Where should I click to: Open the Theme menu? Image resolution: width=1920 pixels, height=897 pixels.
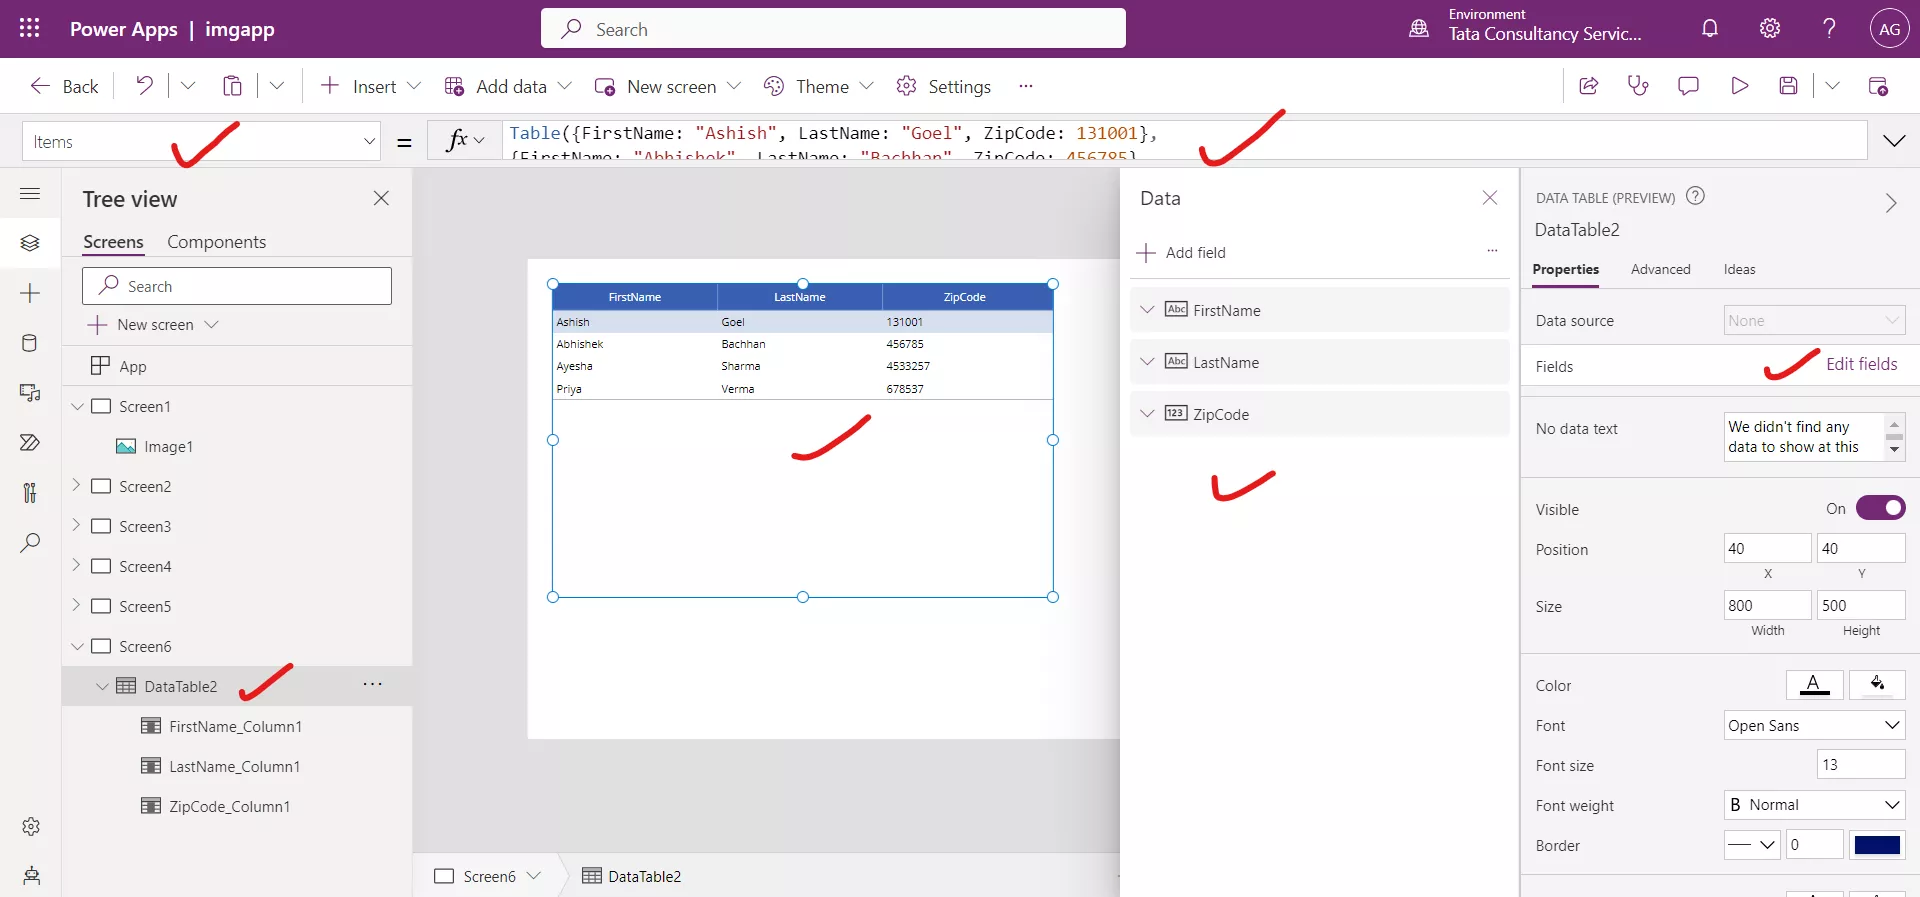[818, 86]
